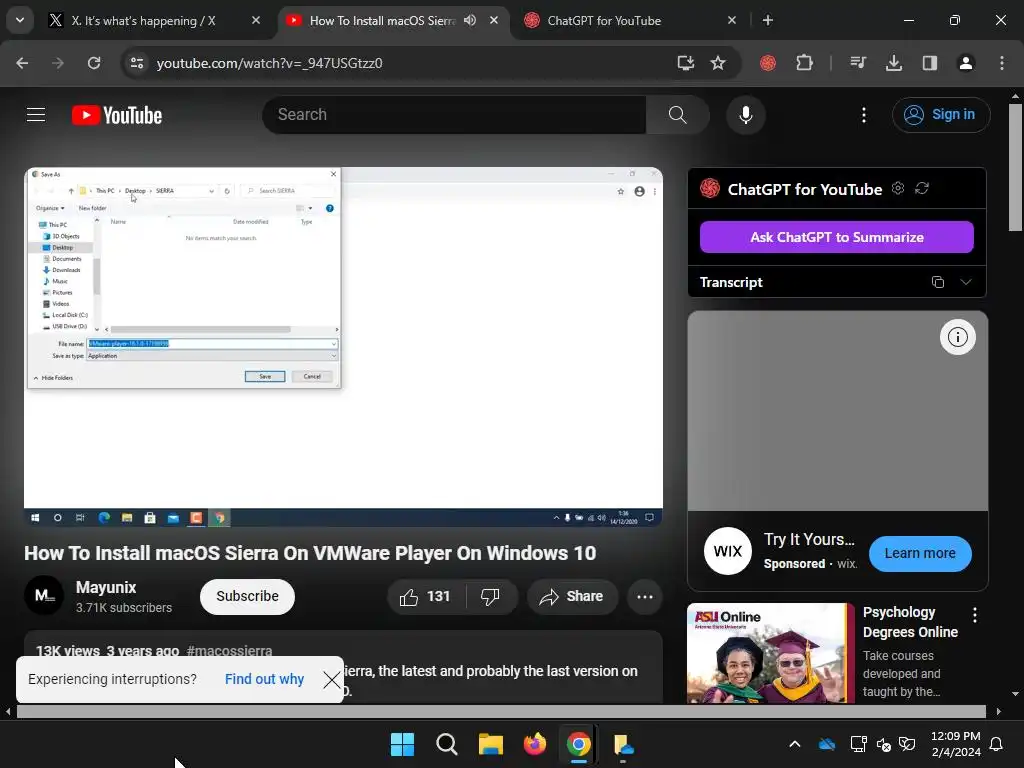
Task: Copy the transcript with the copy icon
Action: click(937, 282)
